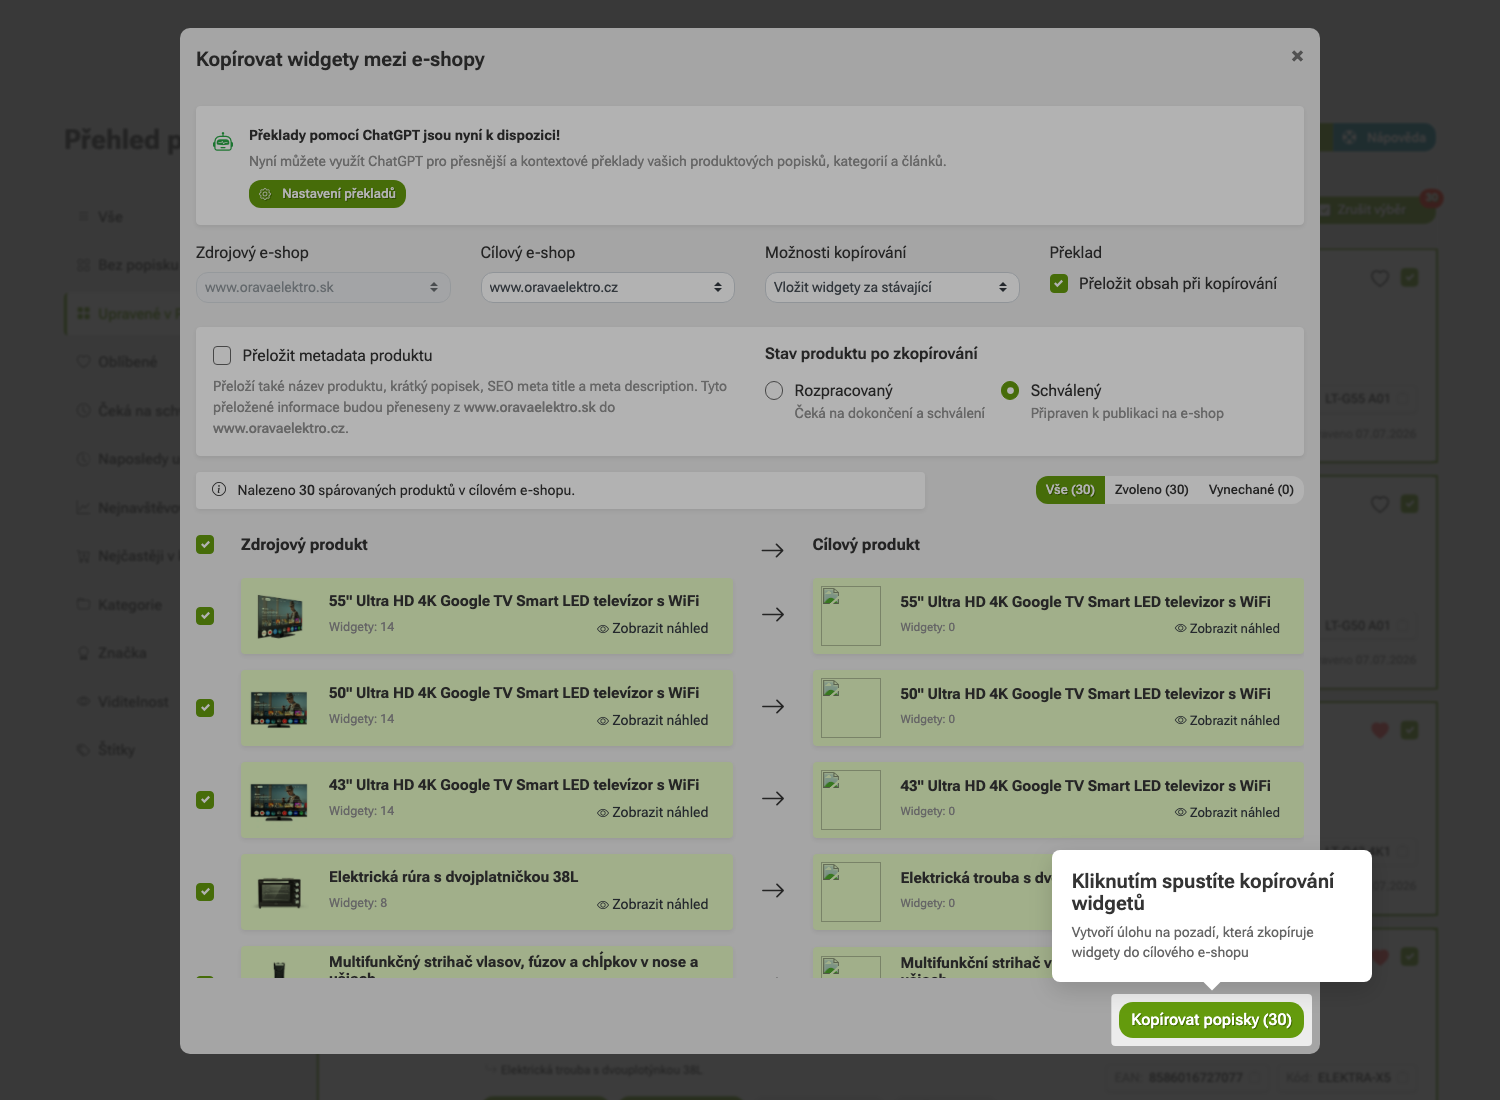Click the 43" target televizor image placeholder
The height and width of the screenshot is (1100, 1500).
[851, 800]
